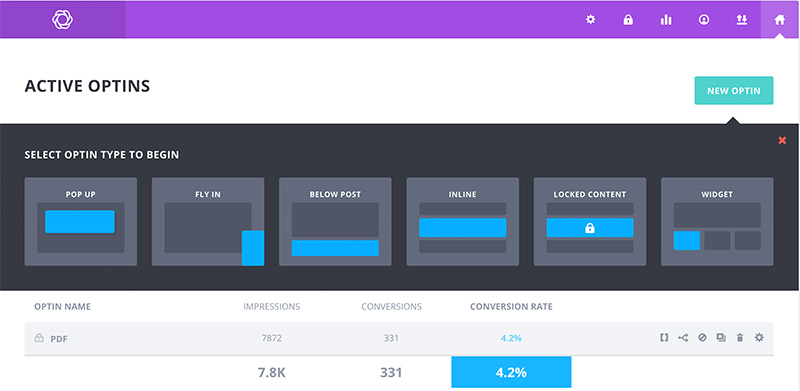The width and height of the screenshot is (800, 391).
Task: Click the CONVERSION RATE column header
Action: point(511,307)
